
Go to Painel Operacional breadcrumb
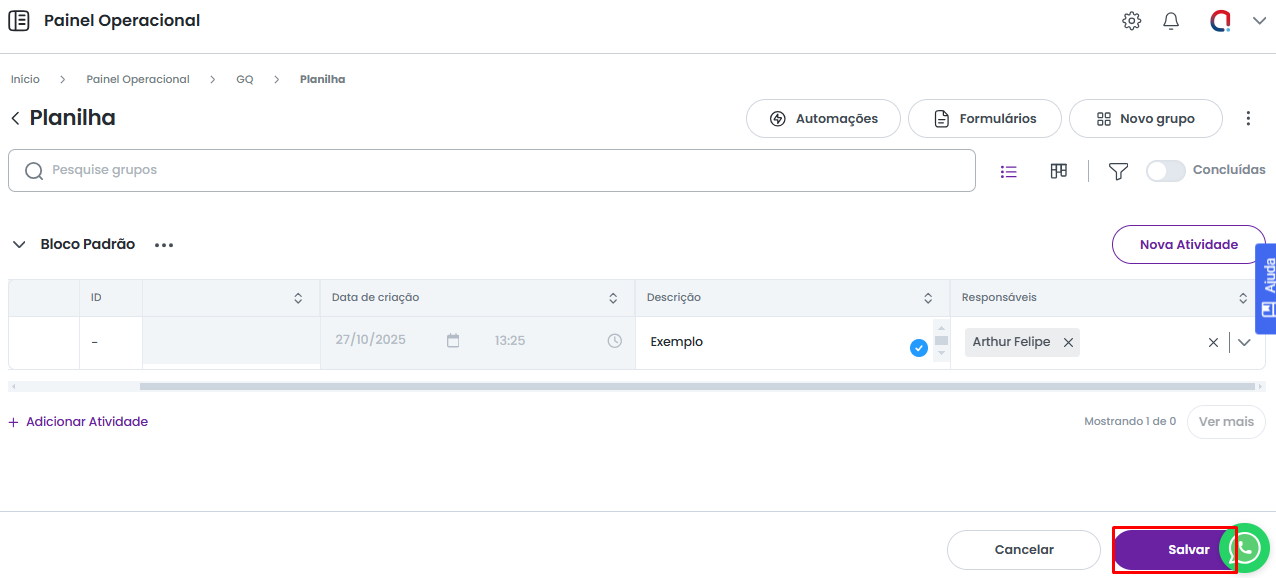coord(138,79)
